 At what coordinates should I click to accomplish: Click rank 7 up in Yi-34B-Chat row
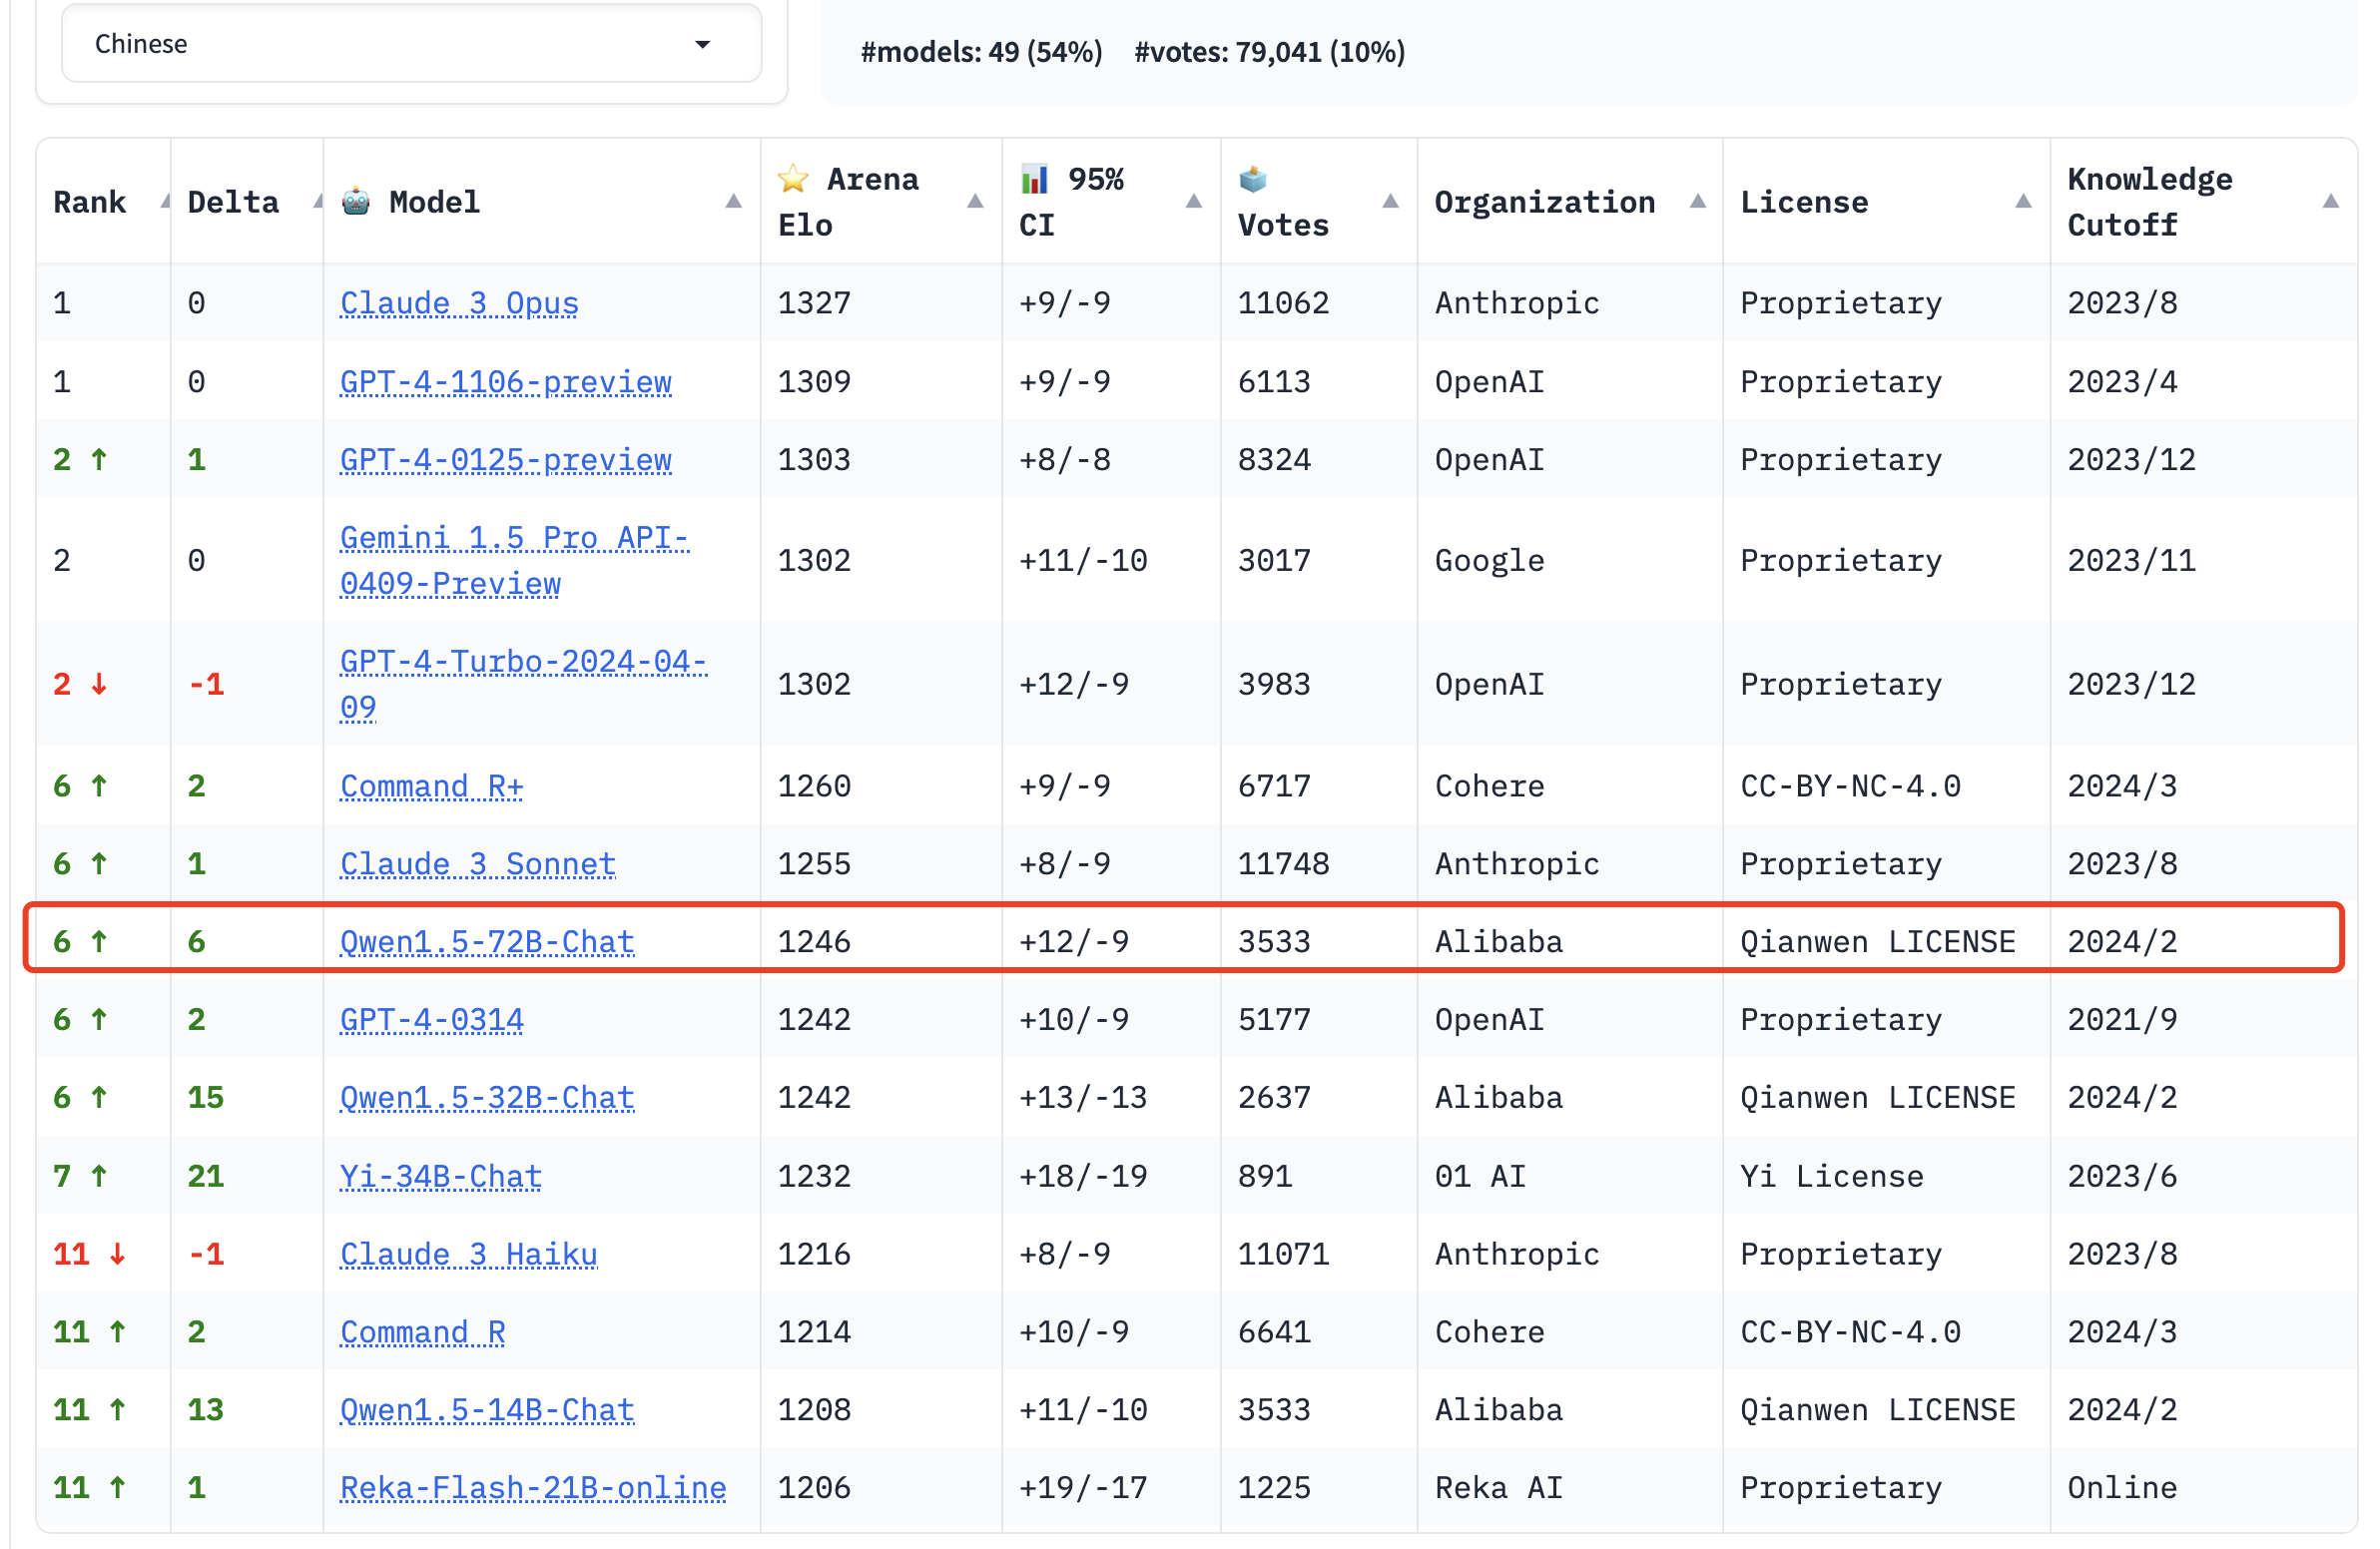click(x=80, y=1177)
